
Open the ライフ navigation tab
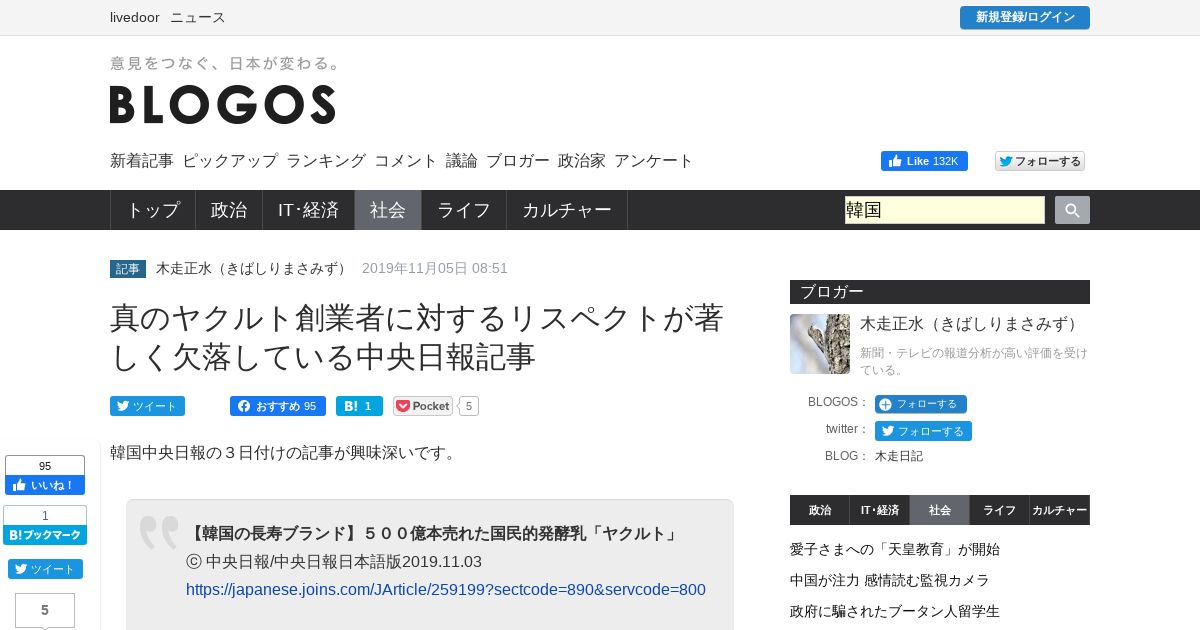tap(464, 210)
